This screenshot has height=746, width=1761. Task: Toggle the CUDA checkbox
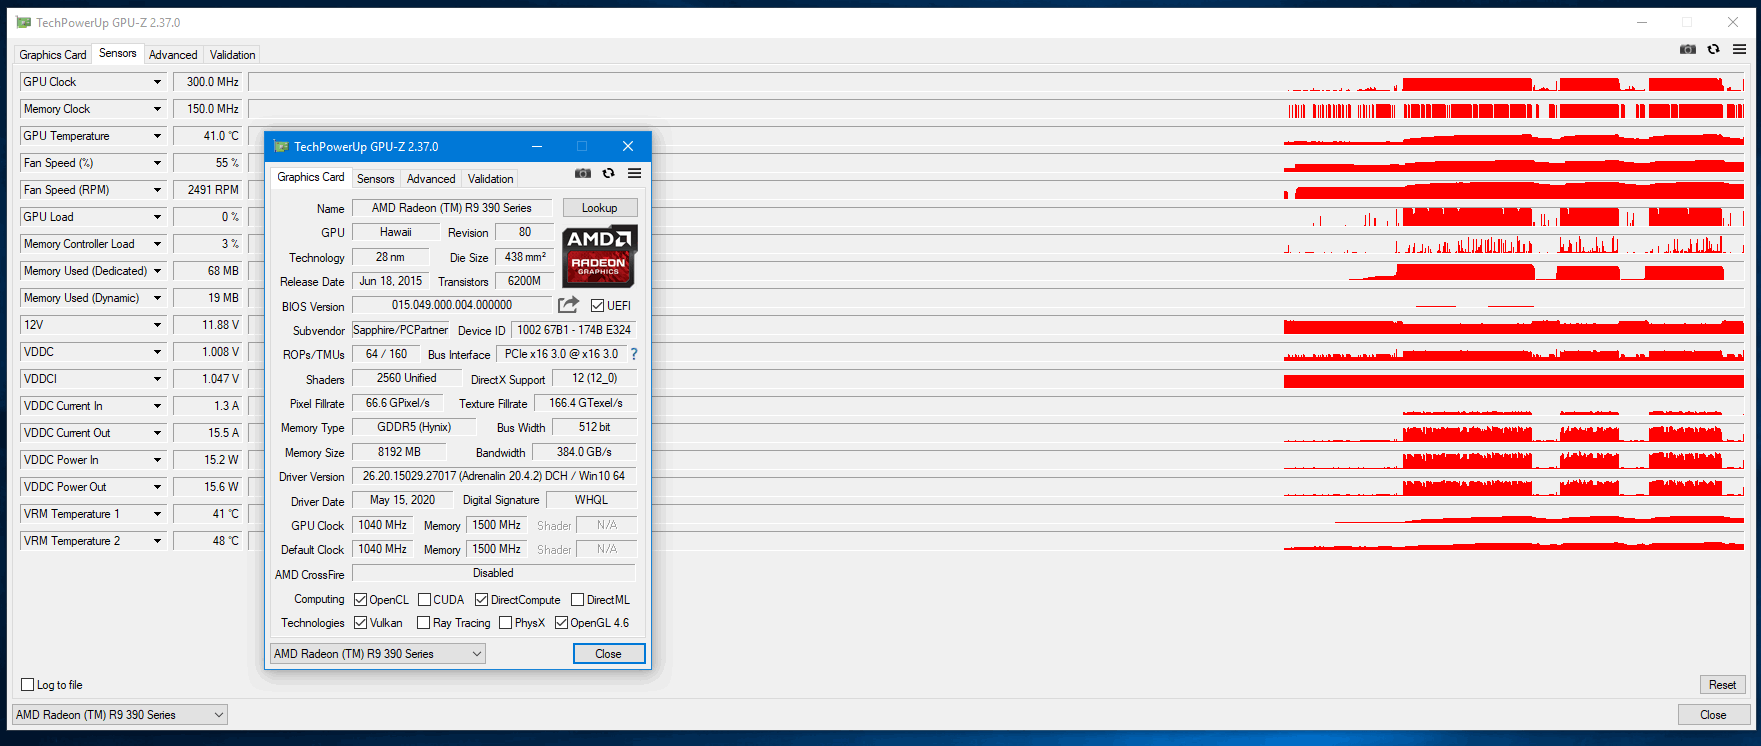pos(424,600)
